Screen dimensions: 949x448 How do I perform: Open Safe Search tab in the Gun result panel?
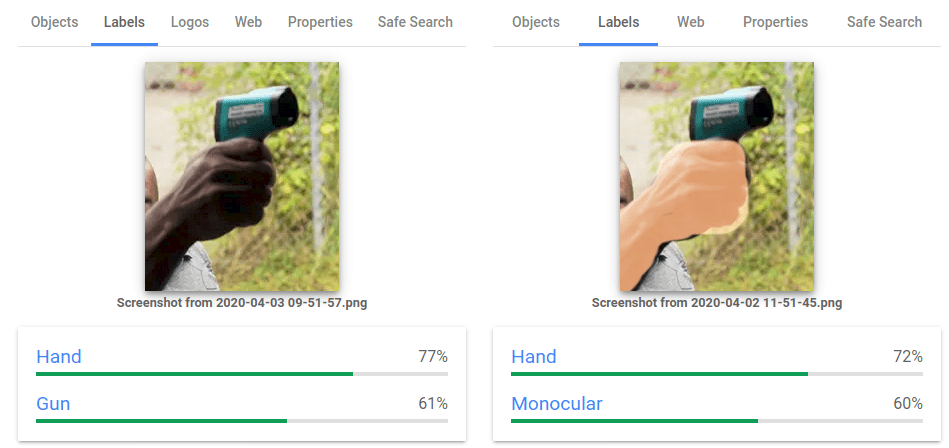415,22
